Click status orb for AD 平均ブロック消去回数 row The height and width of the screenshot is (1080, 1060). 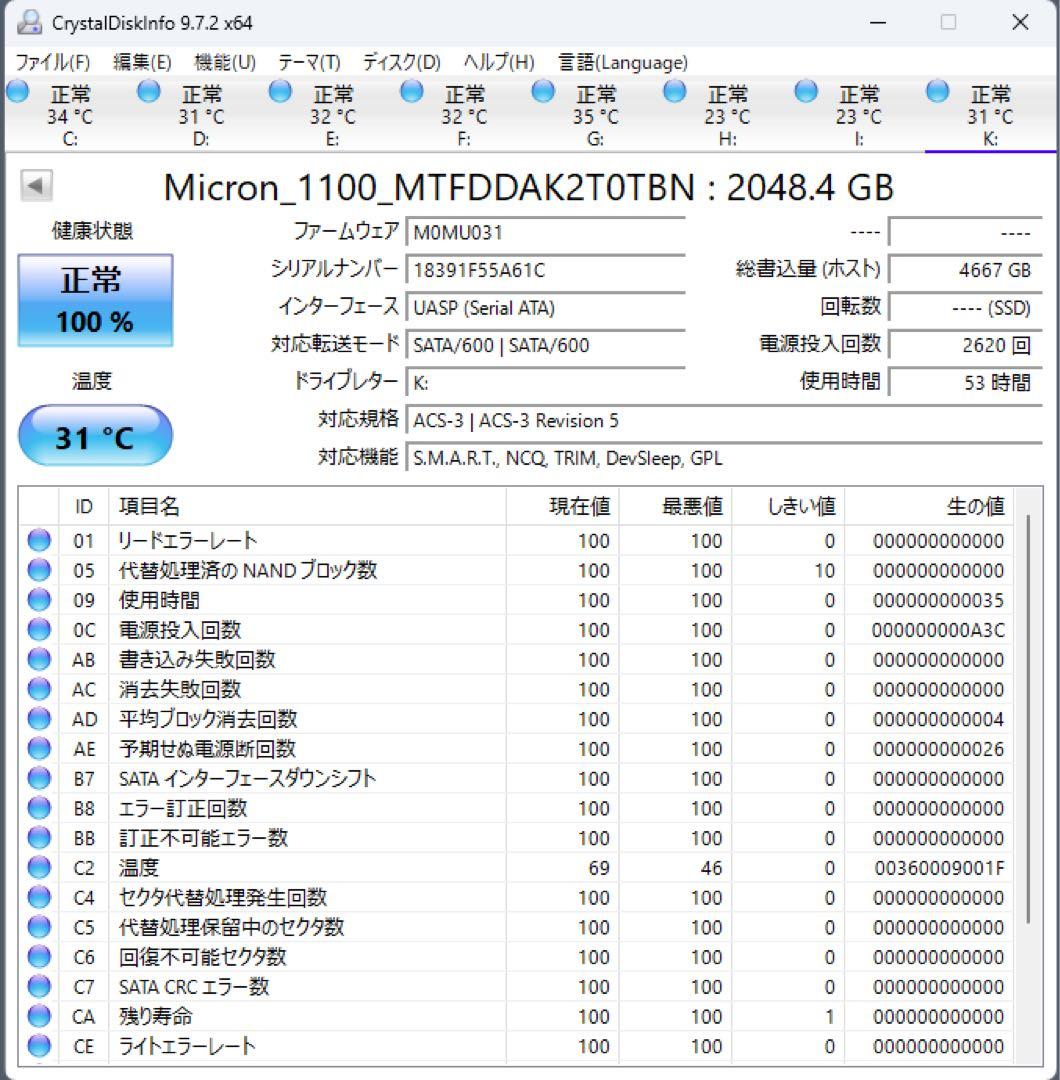pos(39,719)
